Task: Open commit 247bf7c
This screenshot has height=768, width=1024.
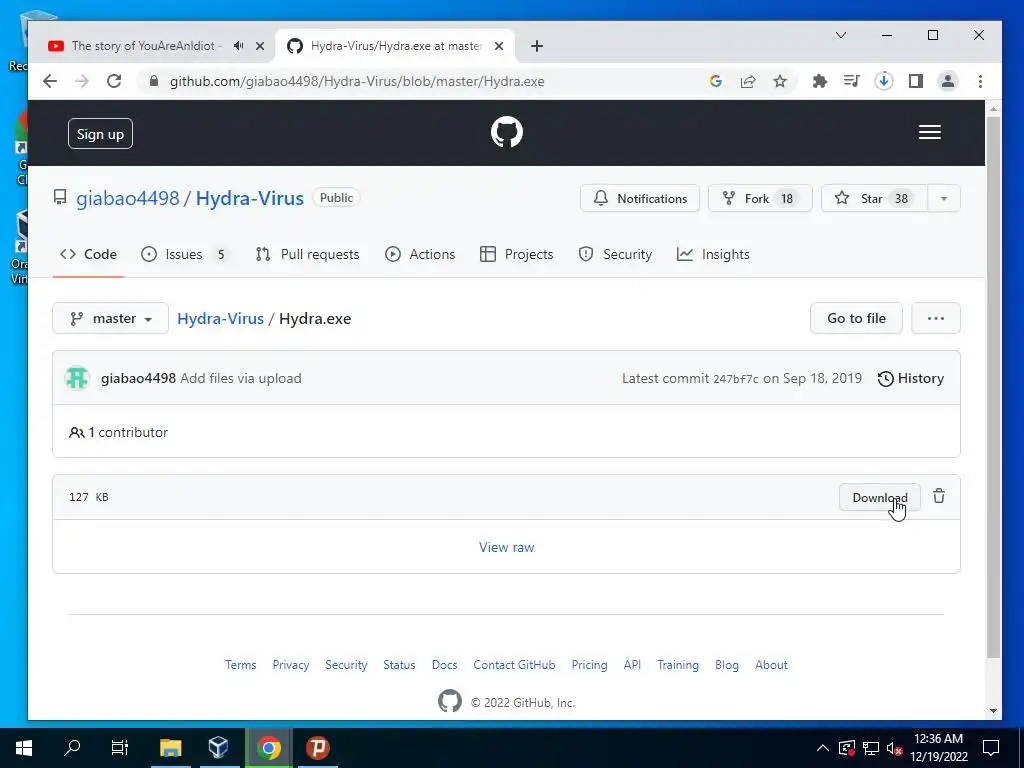Action: pos(735,379)
